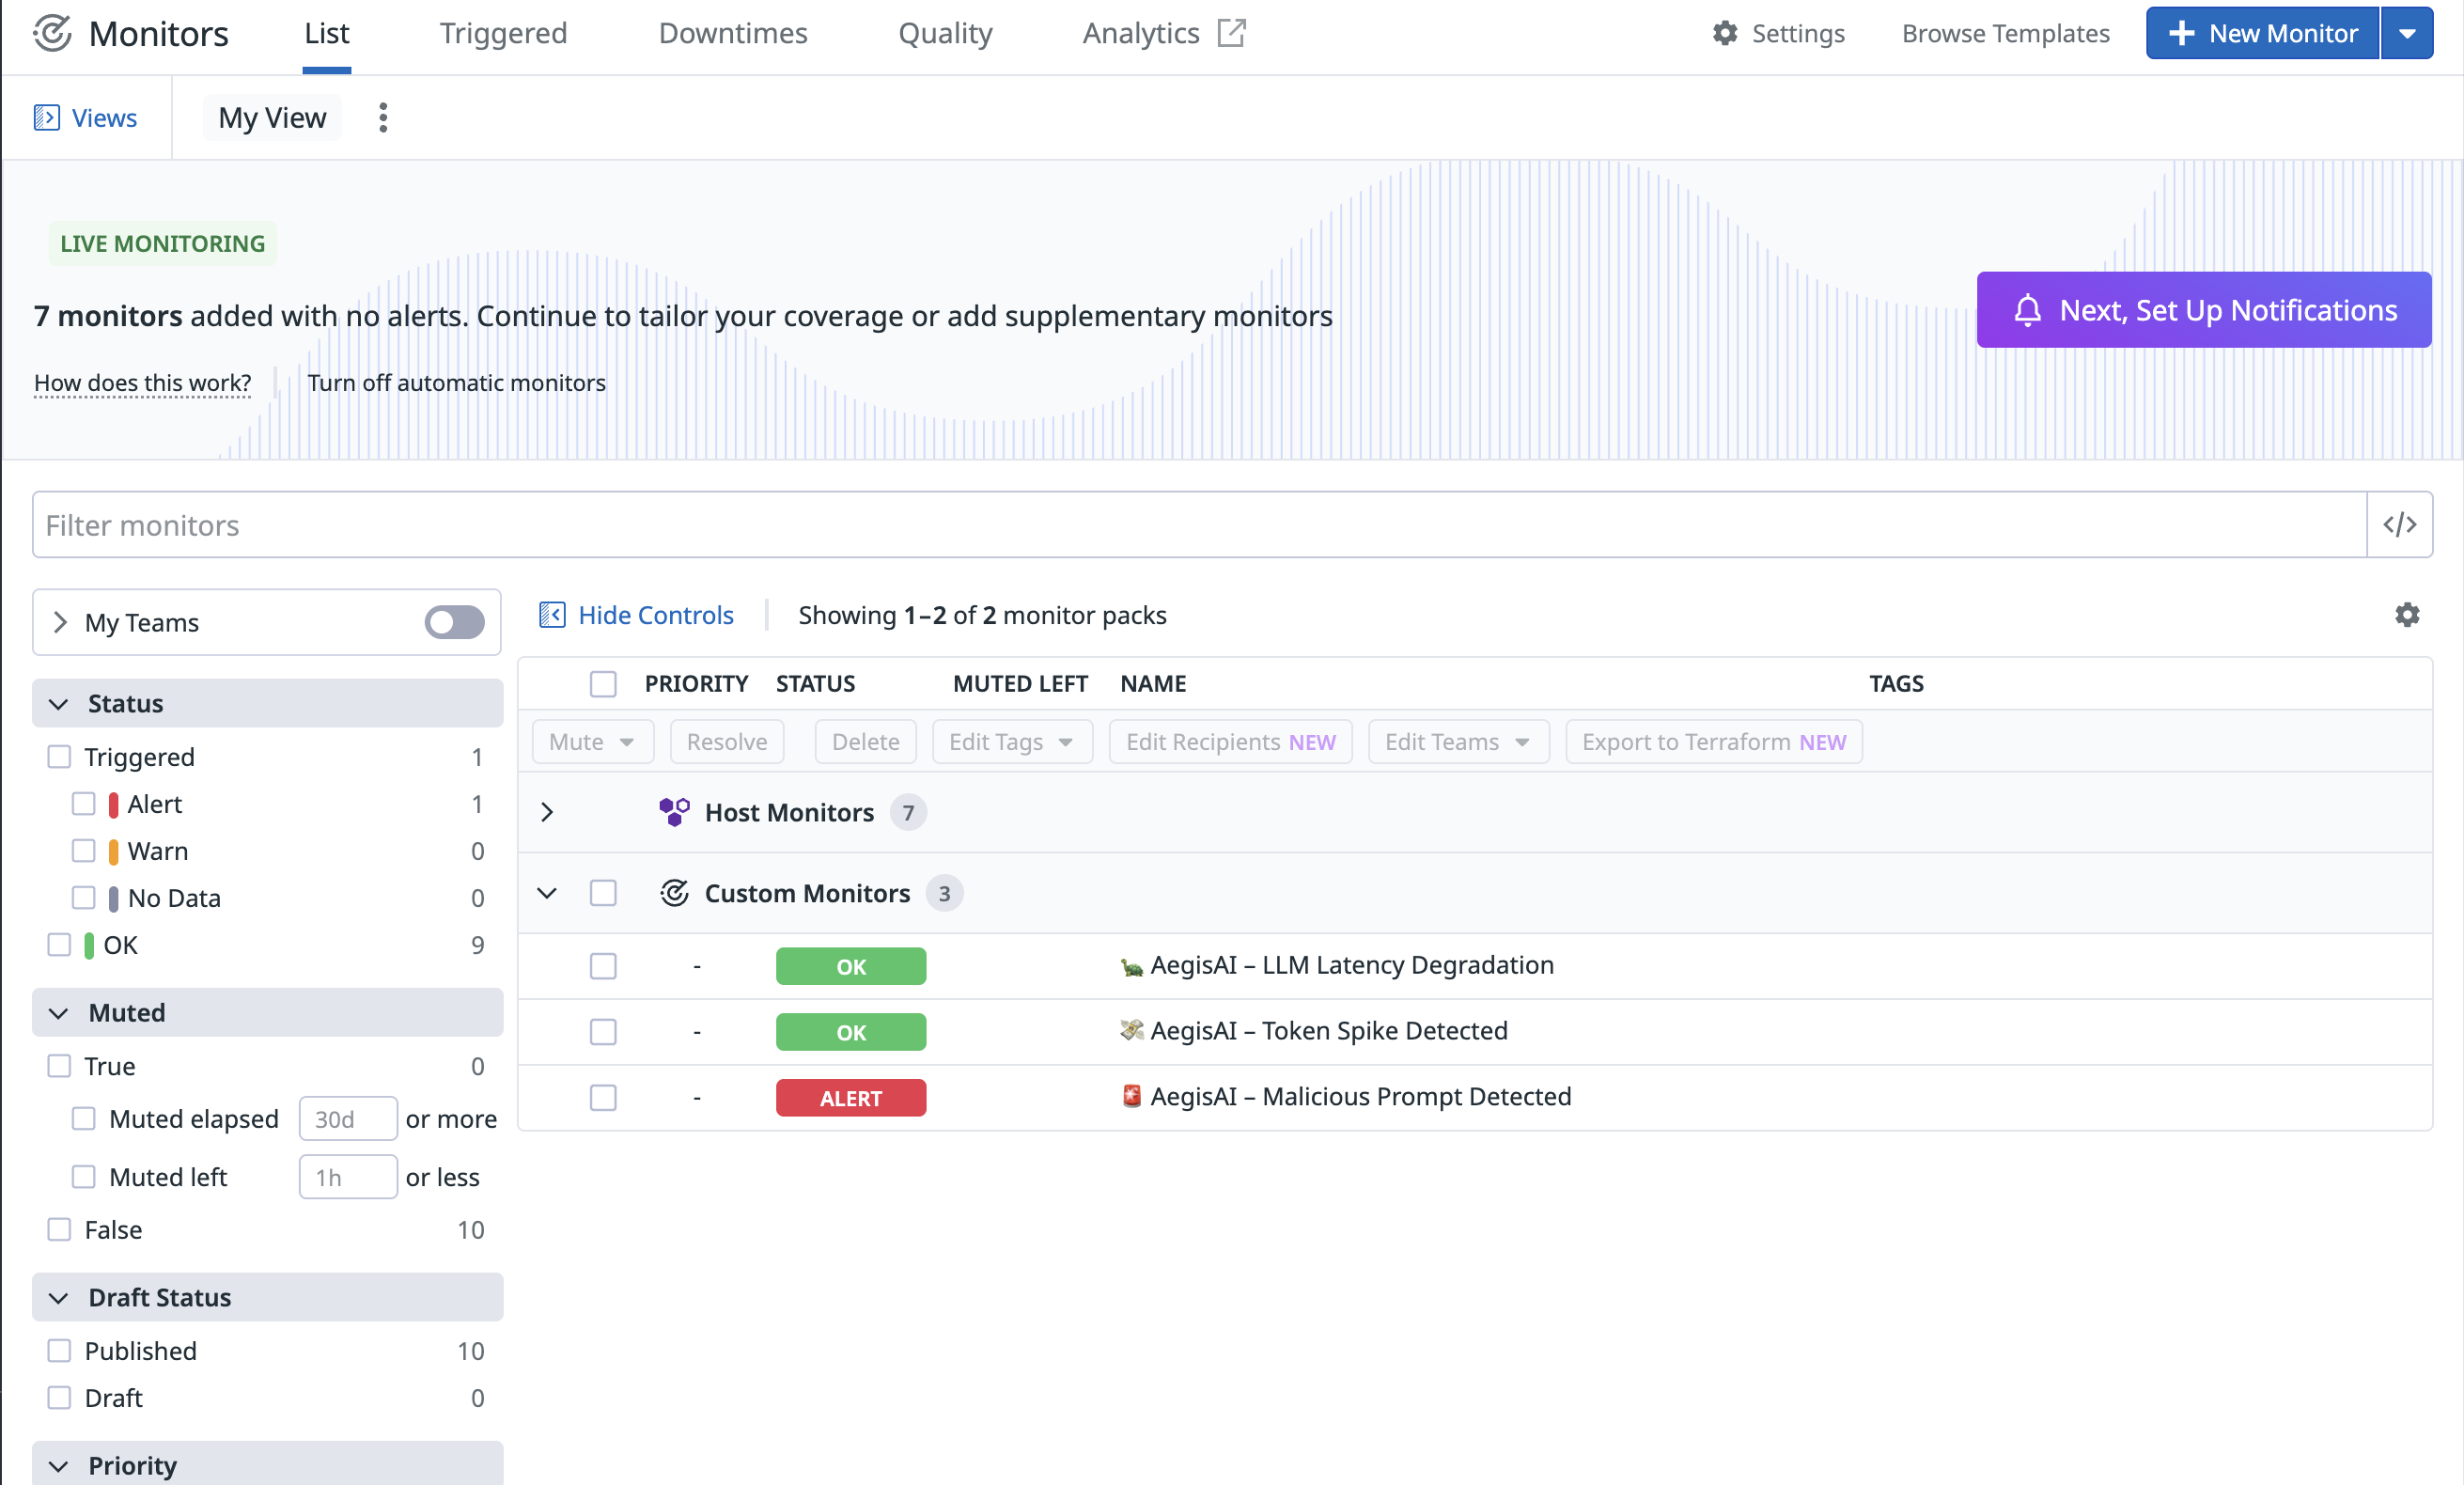2464x1485 pixels.
Task: Open the Views panel icon
Action: (x=46, y=118)
